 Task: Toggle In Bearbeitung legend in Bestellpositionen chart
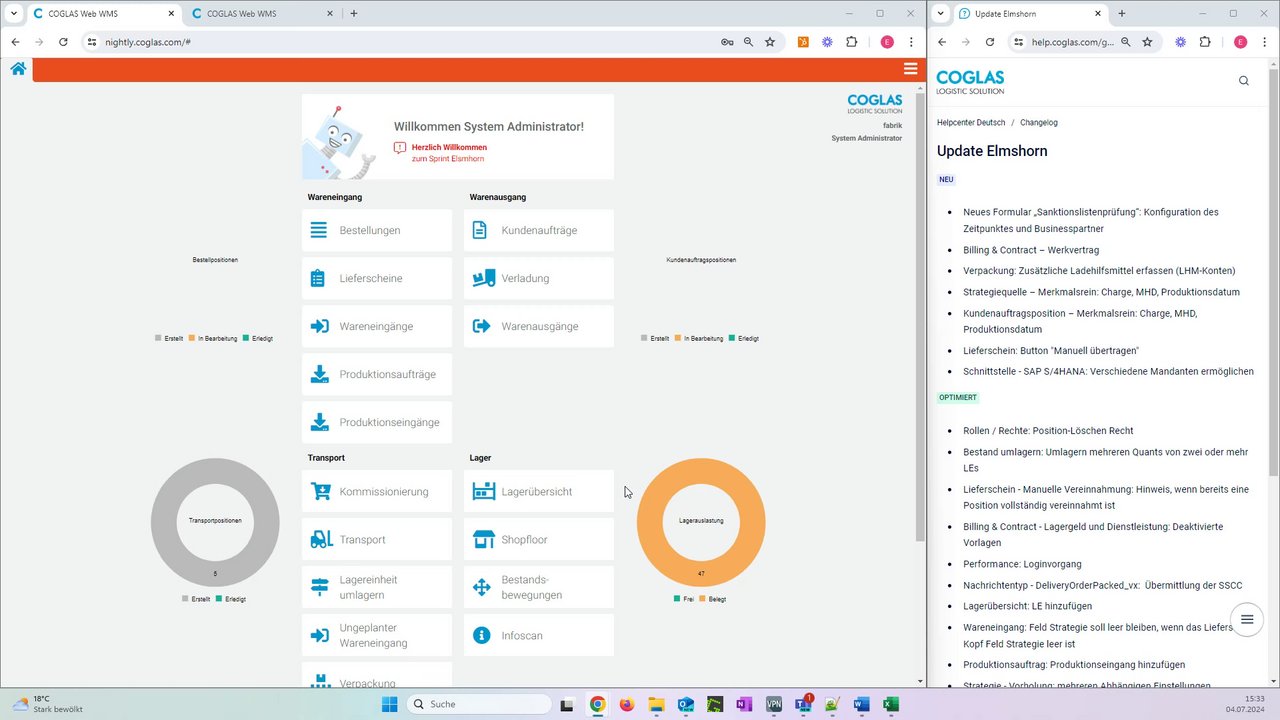[x=213, y=339]
